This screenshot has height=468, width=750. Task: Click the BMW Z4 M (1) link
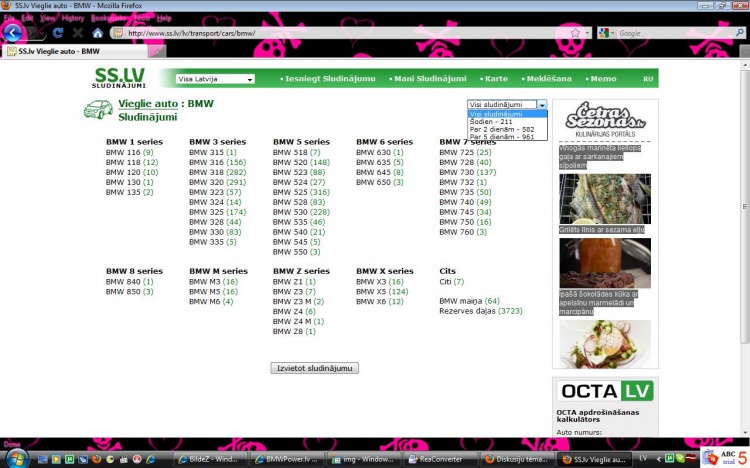(x=298, y=321)
